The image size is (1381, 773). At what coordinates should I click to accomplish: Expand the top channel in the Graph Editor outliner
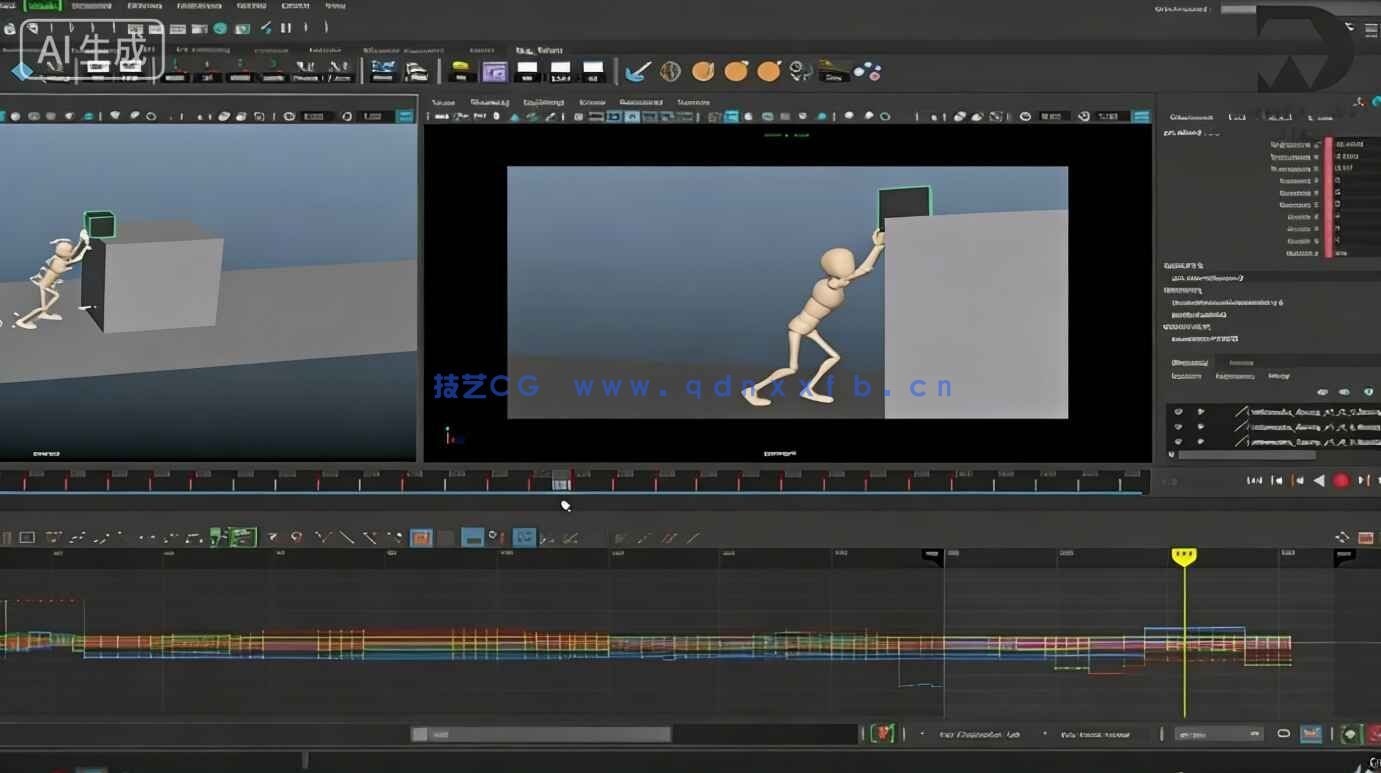(1202, 412)
